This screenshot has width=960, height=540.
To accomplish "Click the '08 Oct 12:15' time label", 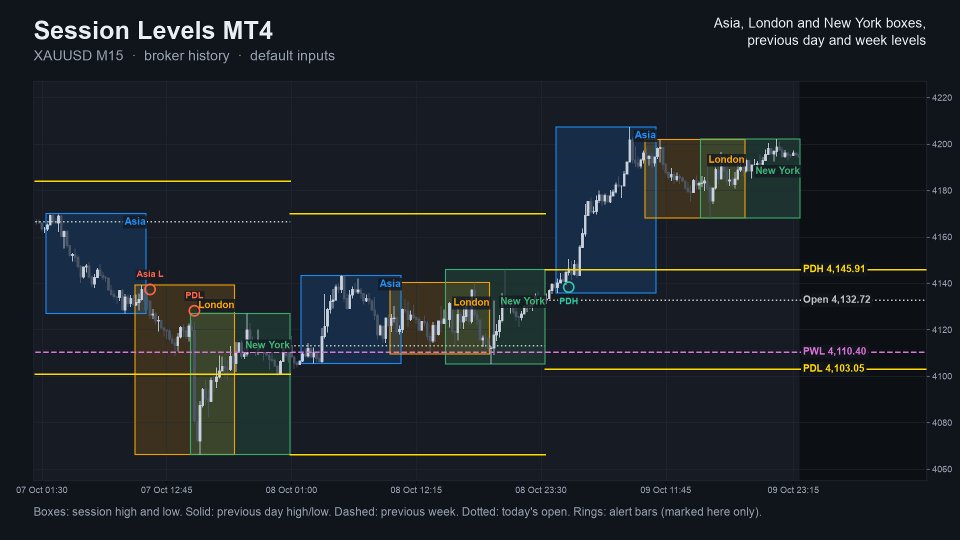I will click(416, 490).
